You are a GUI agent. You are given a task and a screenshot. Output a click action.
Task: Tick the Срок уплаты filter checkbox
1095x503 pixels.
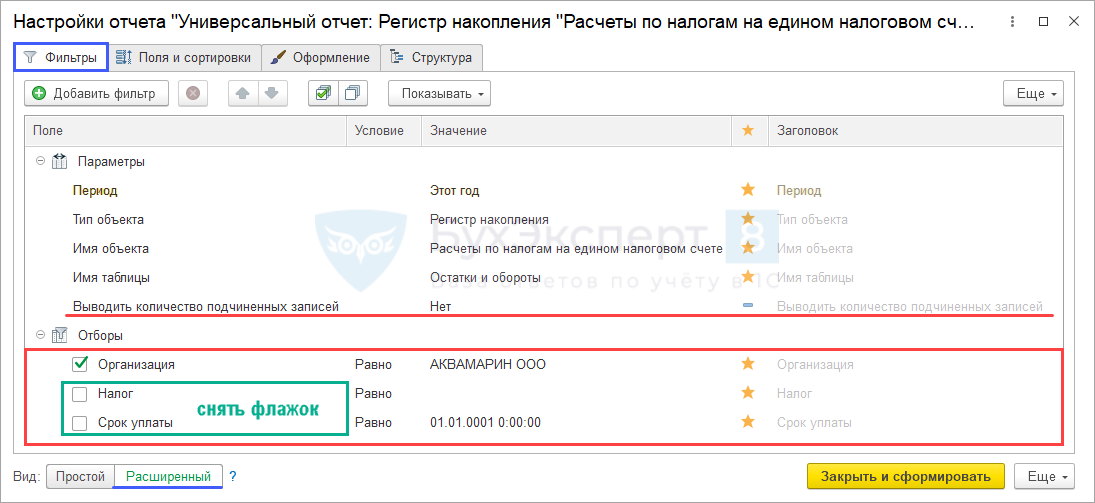(80, 423)
